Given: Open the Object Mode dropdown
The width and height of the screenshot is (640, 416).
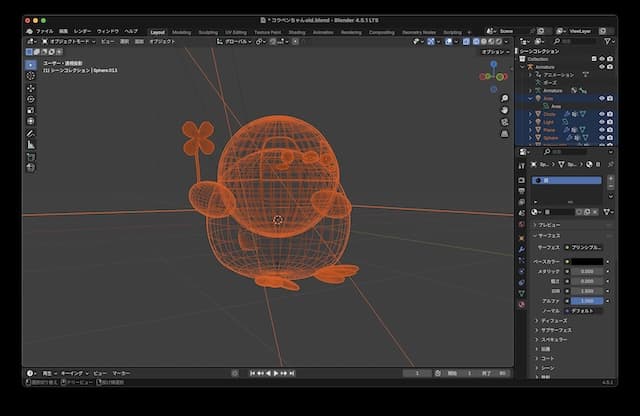Looking at the screenshot, I should pyautogui.click(x=69, y=42).
